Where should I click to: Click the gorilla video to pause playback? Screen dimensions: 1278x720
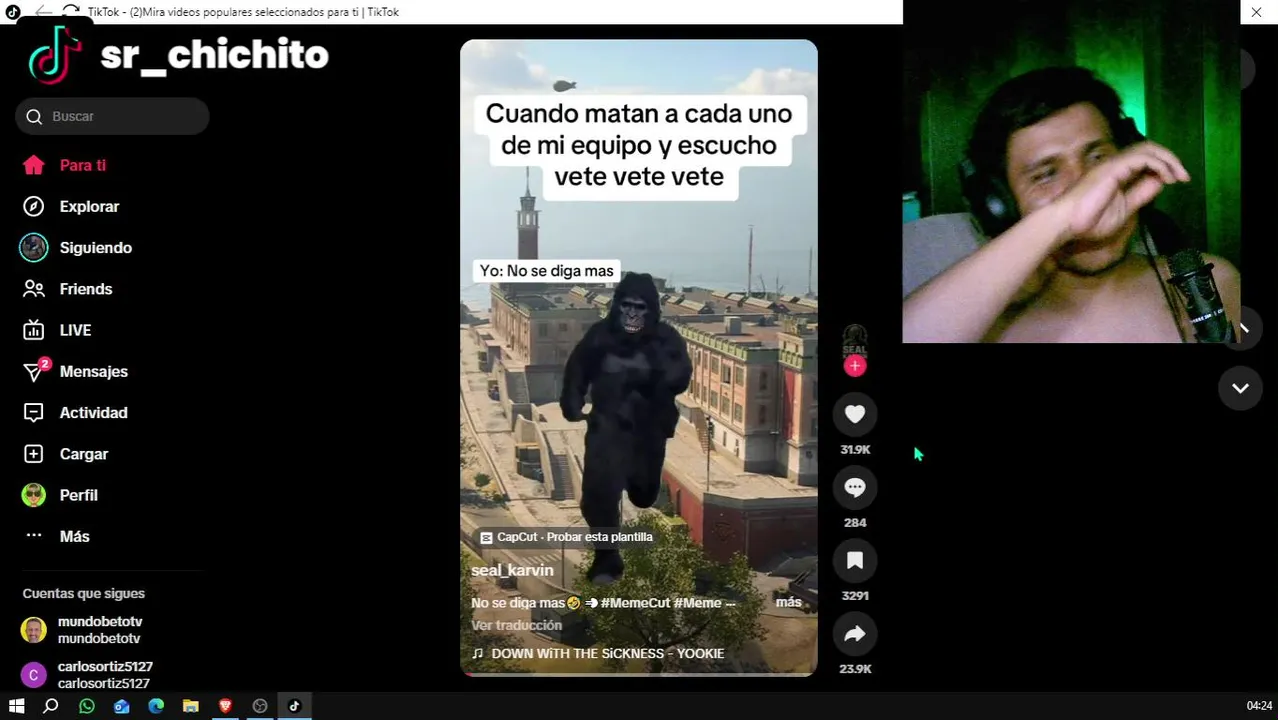pos(638,360)
